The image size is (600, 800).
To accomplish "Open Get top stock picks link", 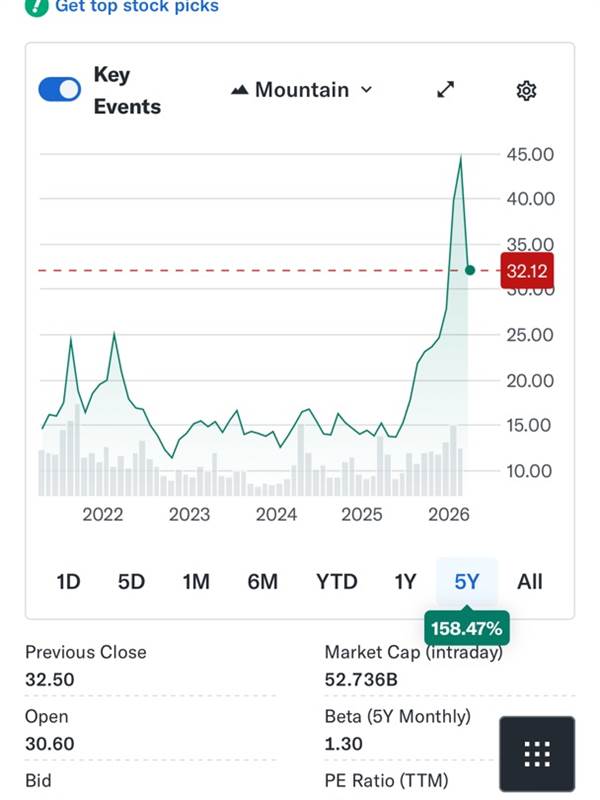I will click(137, 6).
